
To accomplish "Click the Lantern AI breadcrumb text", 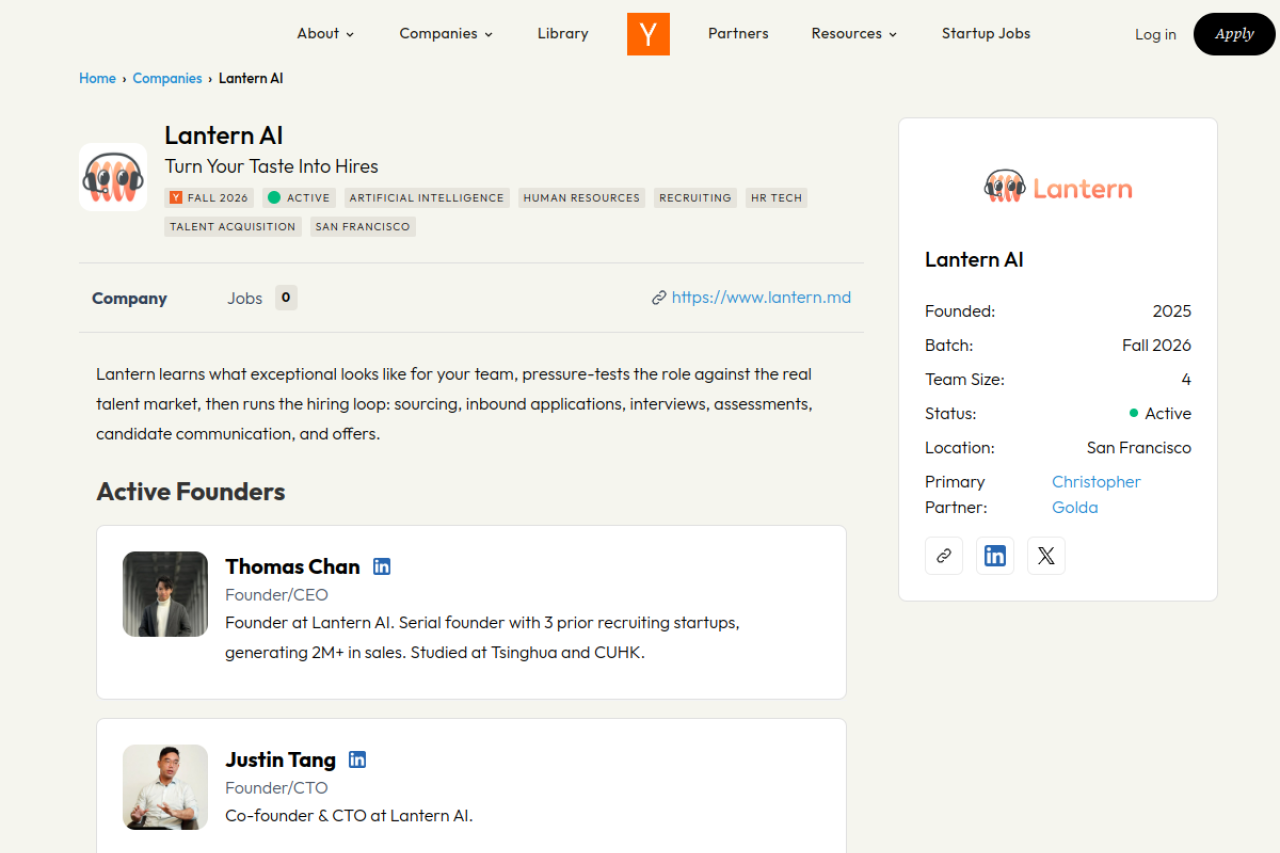I will [251, 78].
